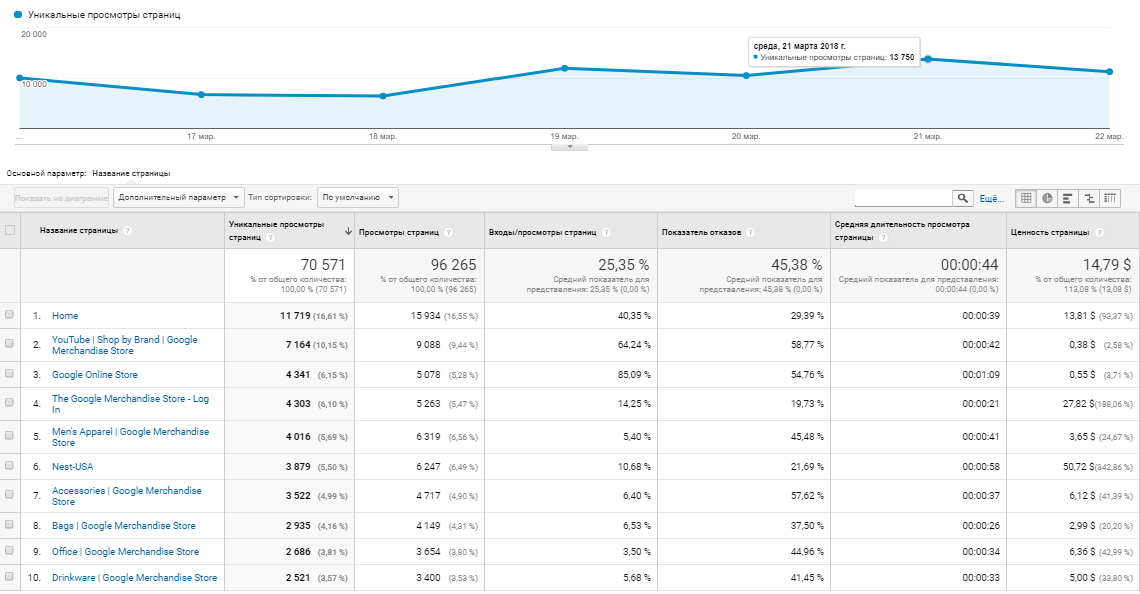
Task: Check the Nest-USA row checkbox
Action: point(10,466)
